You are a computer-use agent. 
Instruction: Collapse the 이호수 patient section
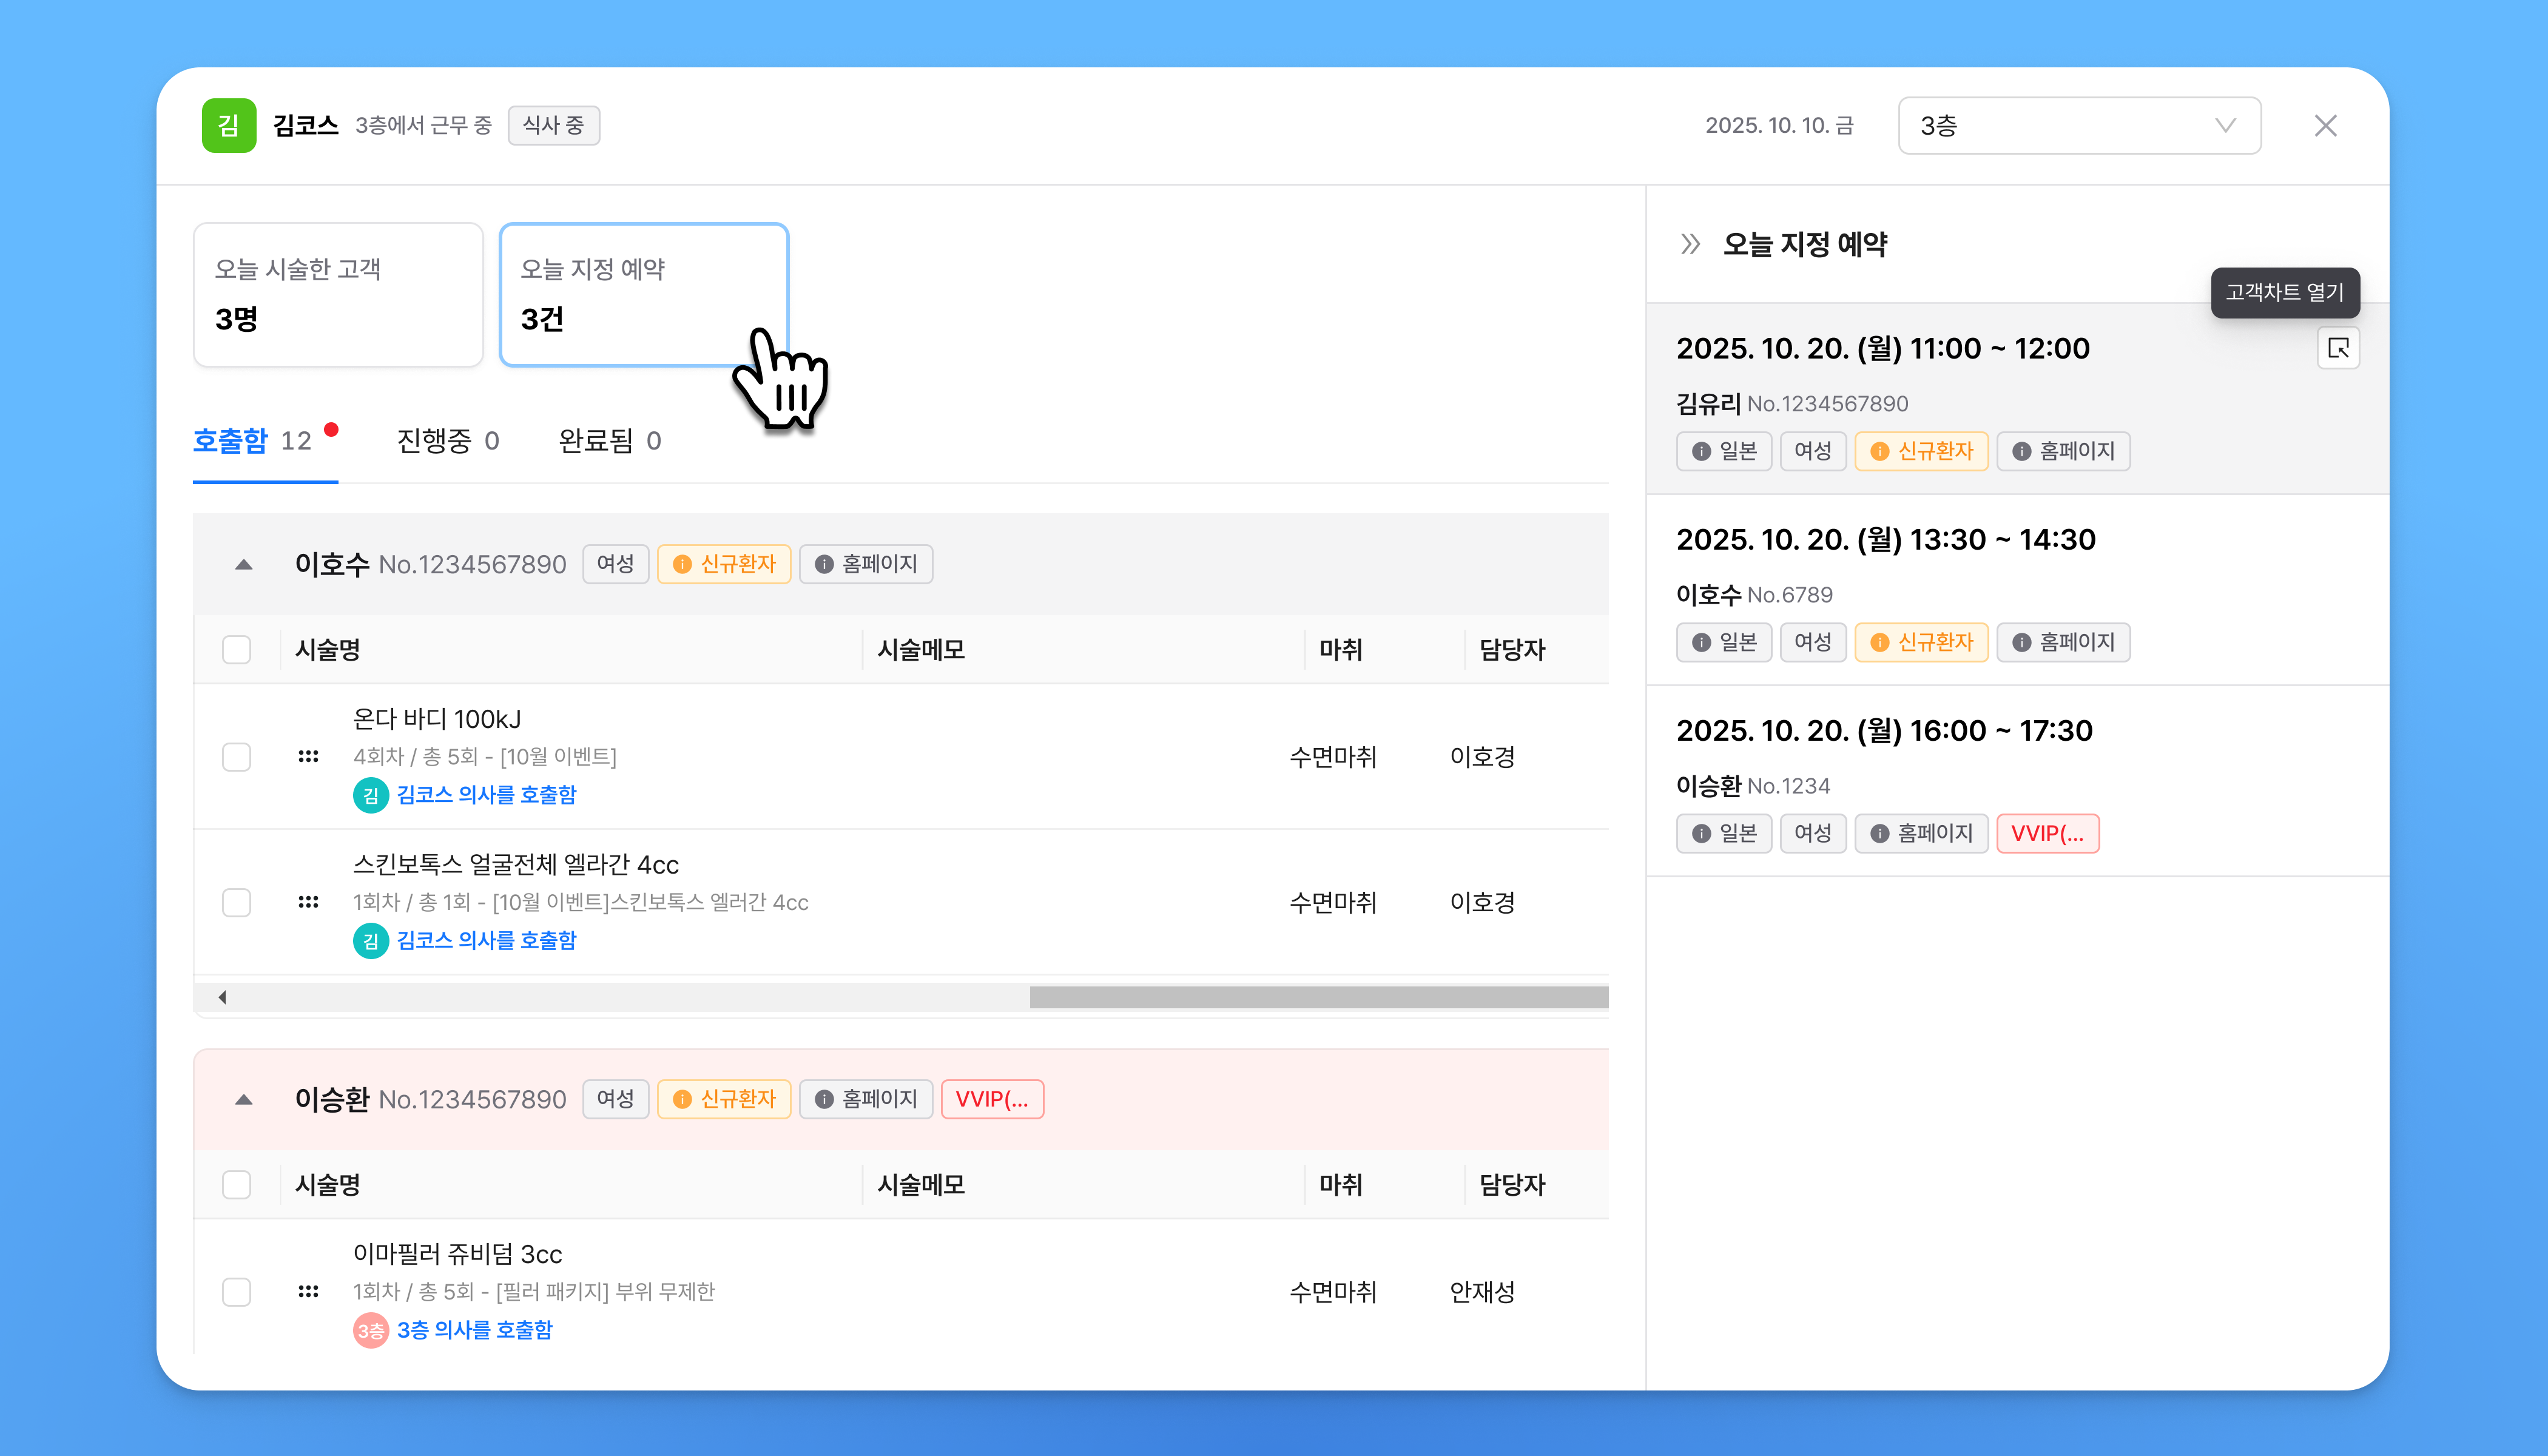click(x=243, y=565)
